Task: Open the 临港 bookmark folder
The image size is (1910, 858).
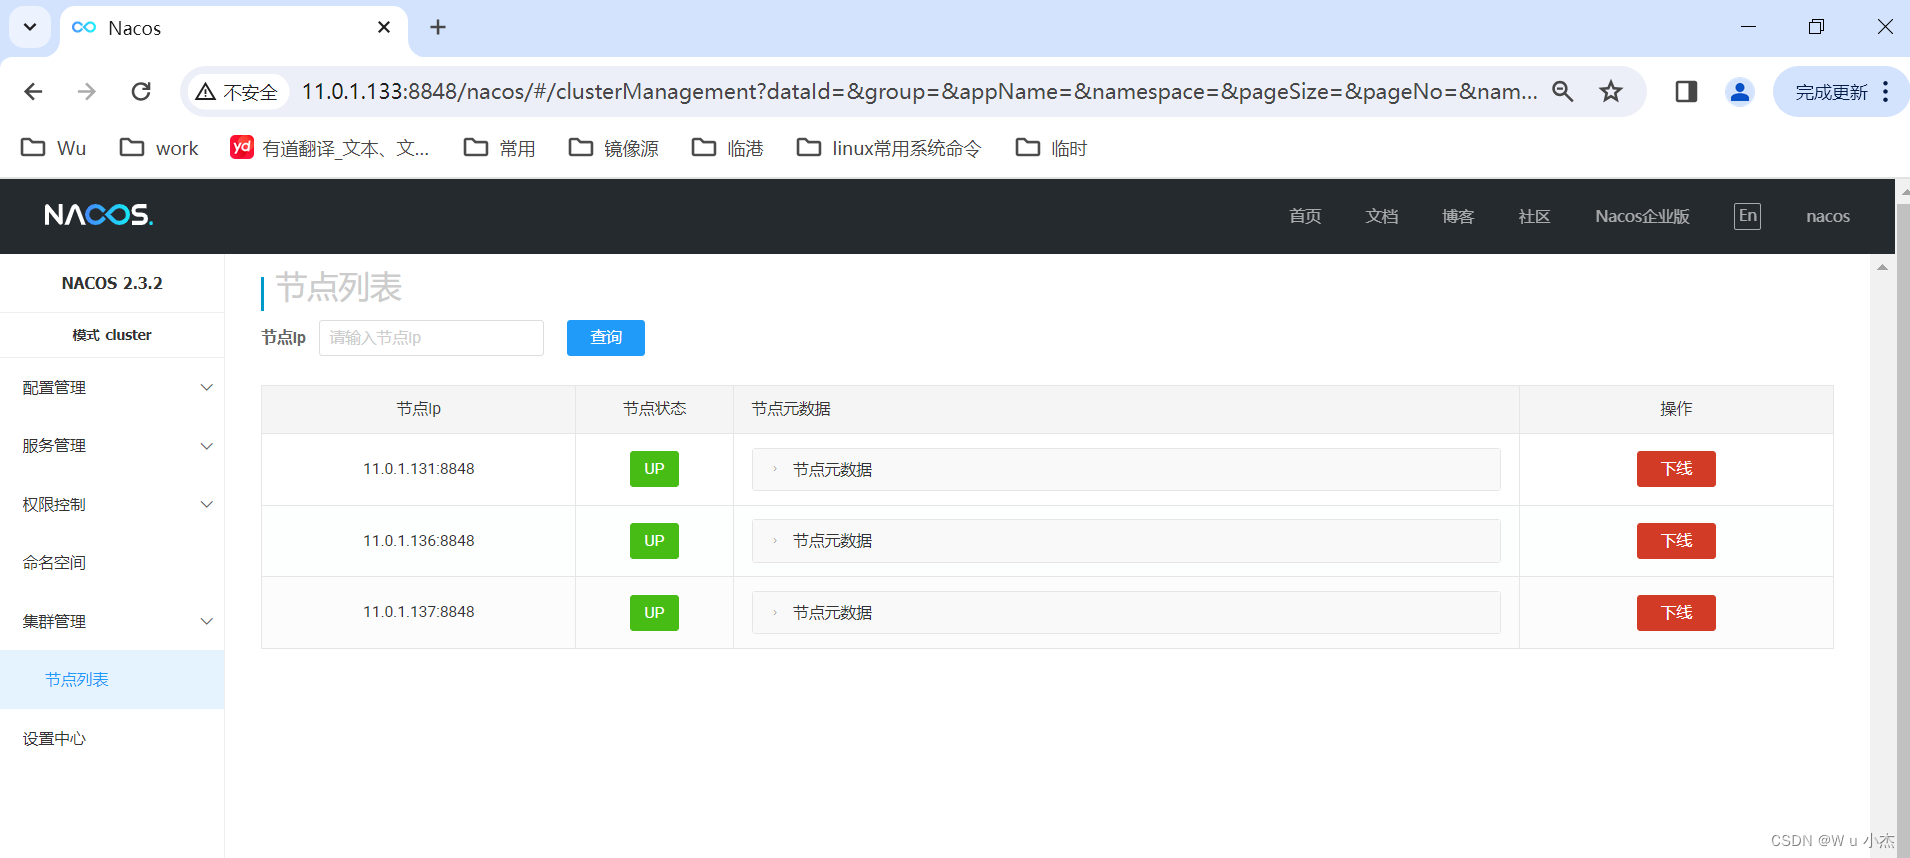Action: pyautogui.click(x=728, y=148)
